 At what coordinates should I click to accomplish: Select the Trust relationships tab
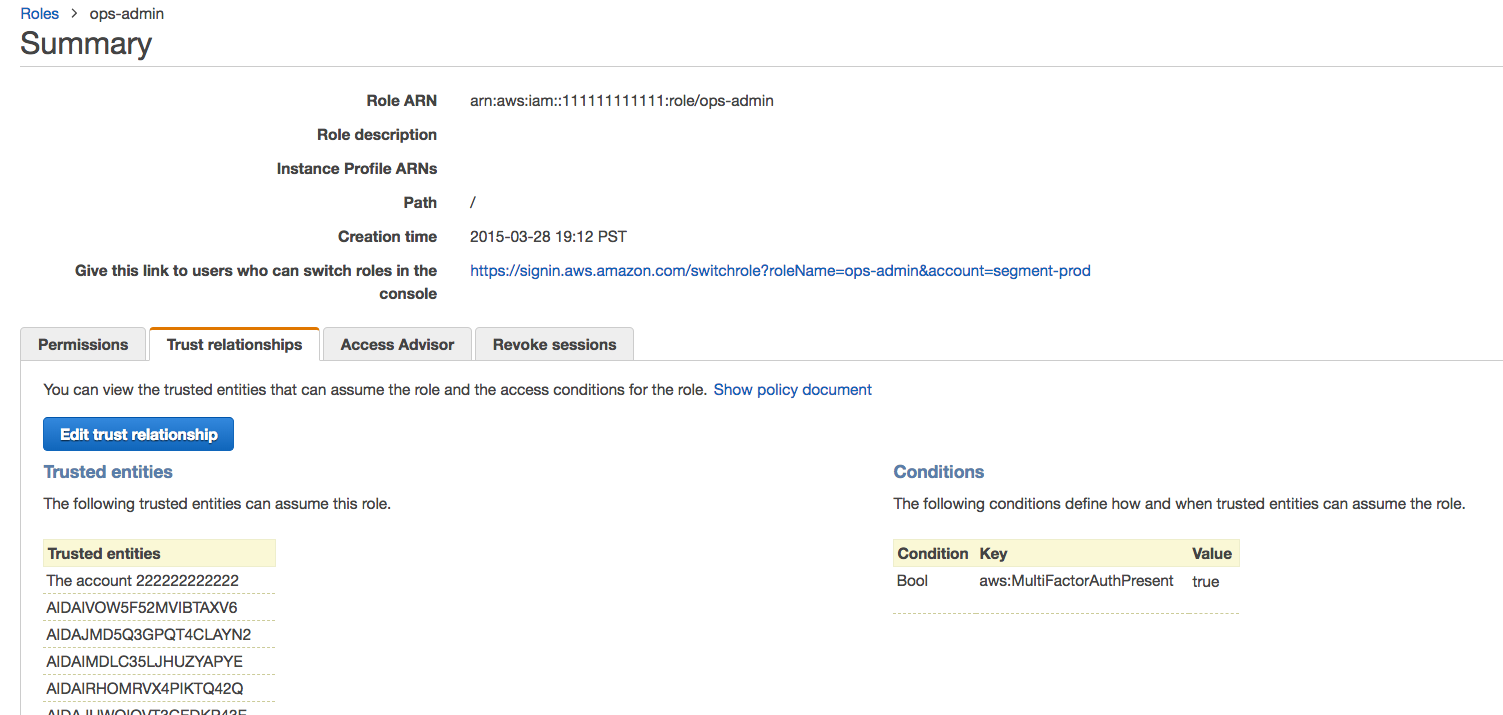(234, 344)
